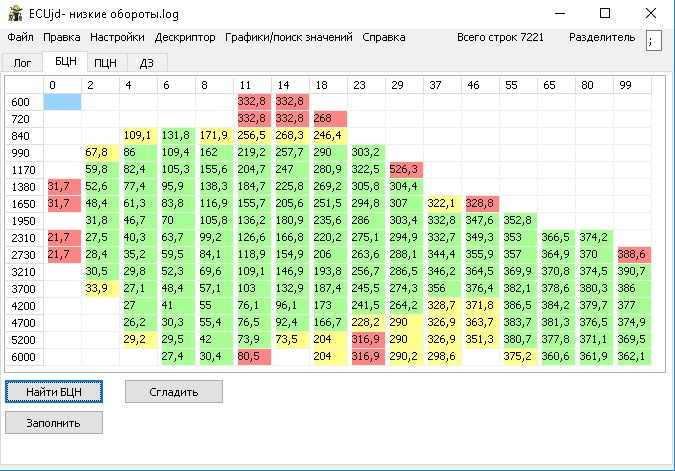Click row header 1950

pyautogui.click(x=25, y=220)
